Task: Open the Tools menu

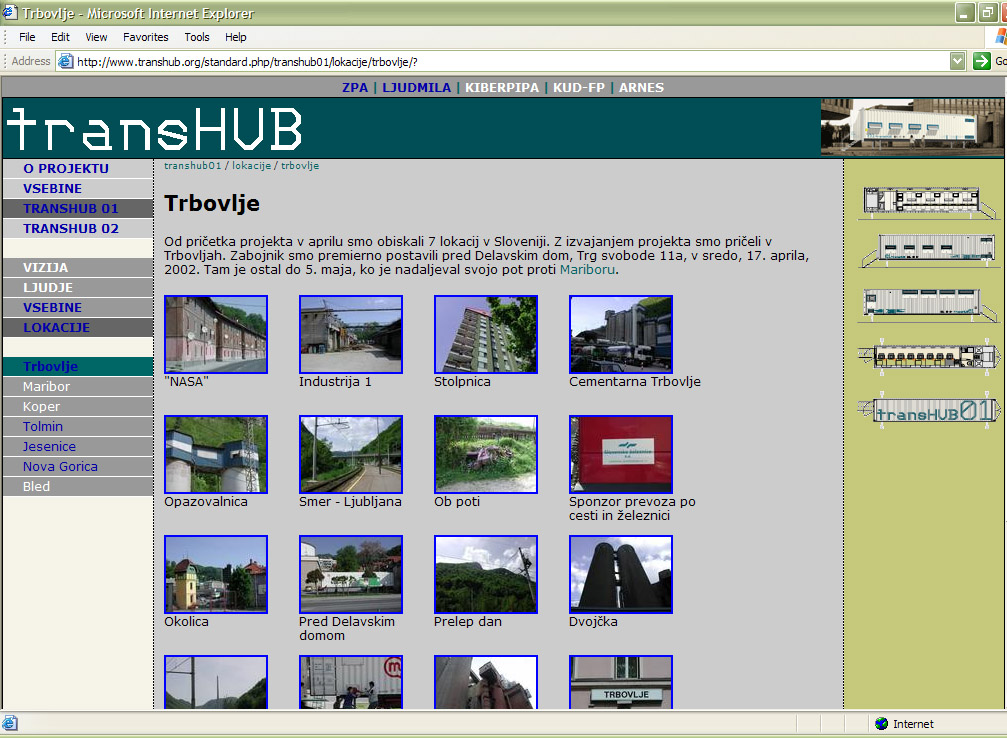Action: (x=197, y=37)
